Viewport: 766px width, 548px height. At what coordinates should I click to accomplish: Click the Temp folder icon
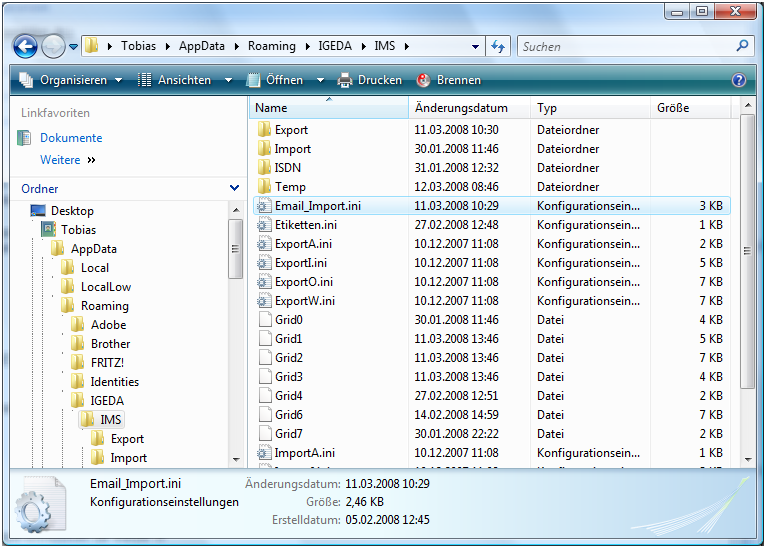(264, 187)
